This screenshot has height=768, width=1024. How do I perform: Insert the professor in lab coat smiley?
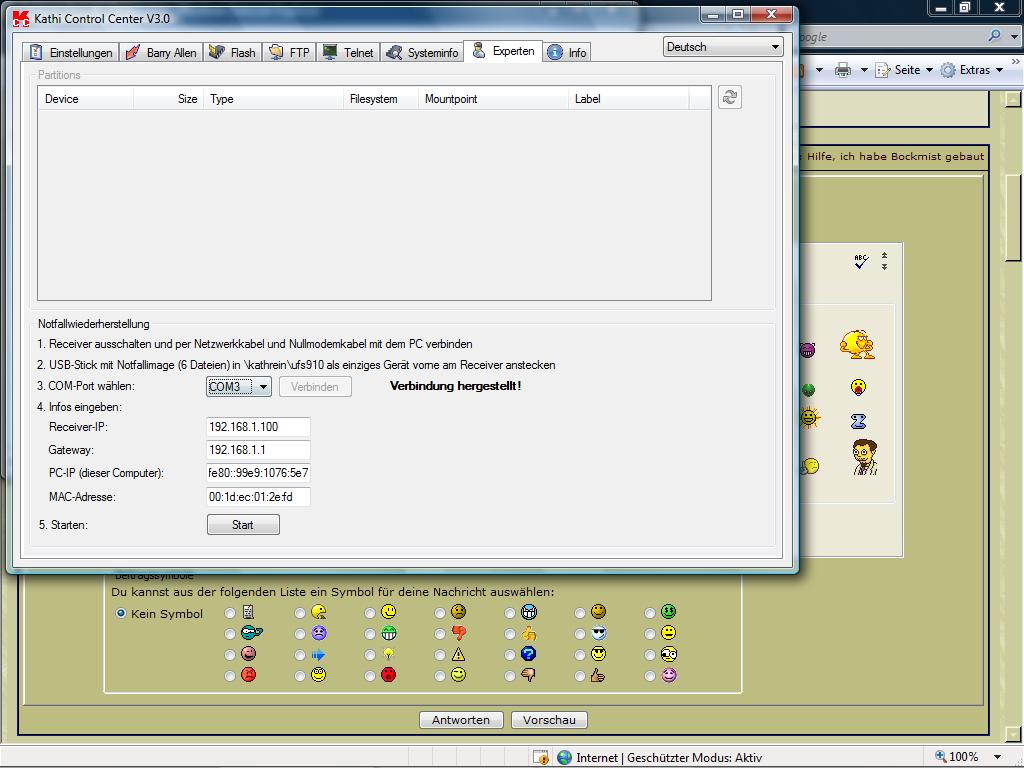[x=864, y=457]
